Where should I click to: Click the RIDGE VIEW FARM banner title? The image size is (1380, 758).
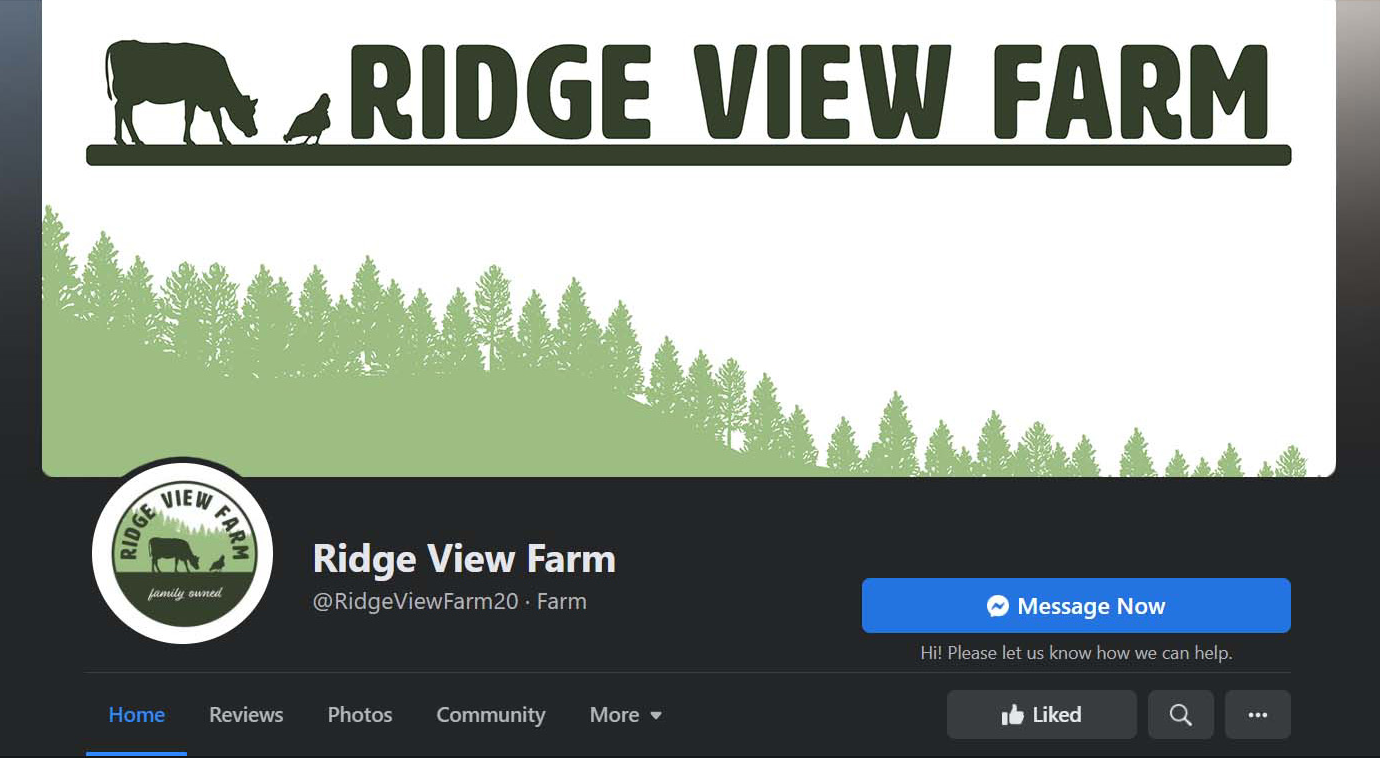pos(809,92)
